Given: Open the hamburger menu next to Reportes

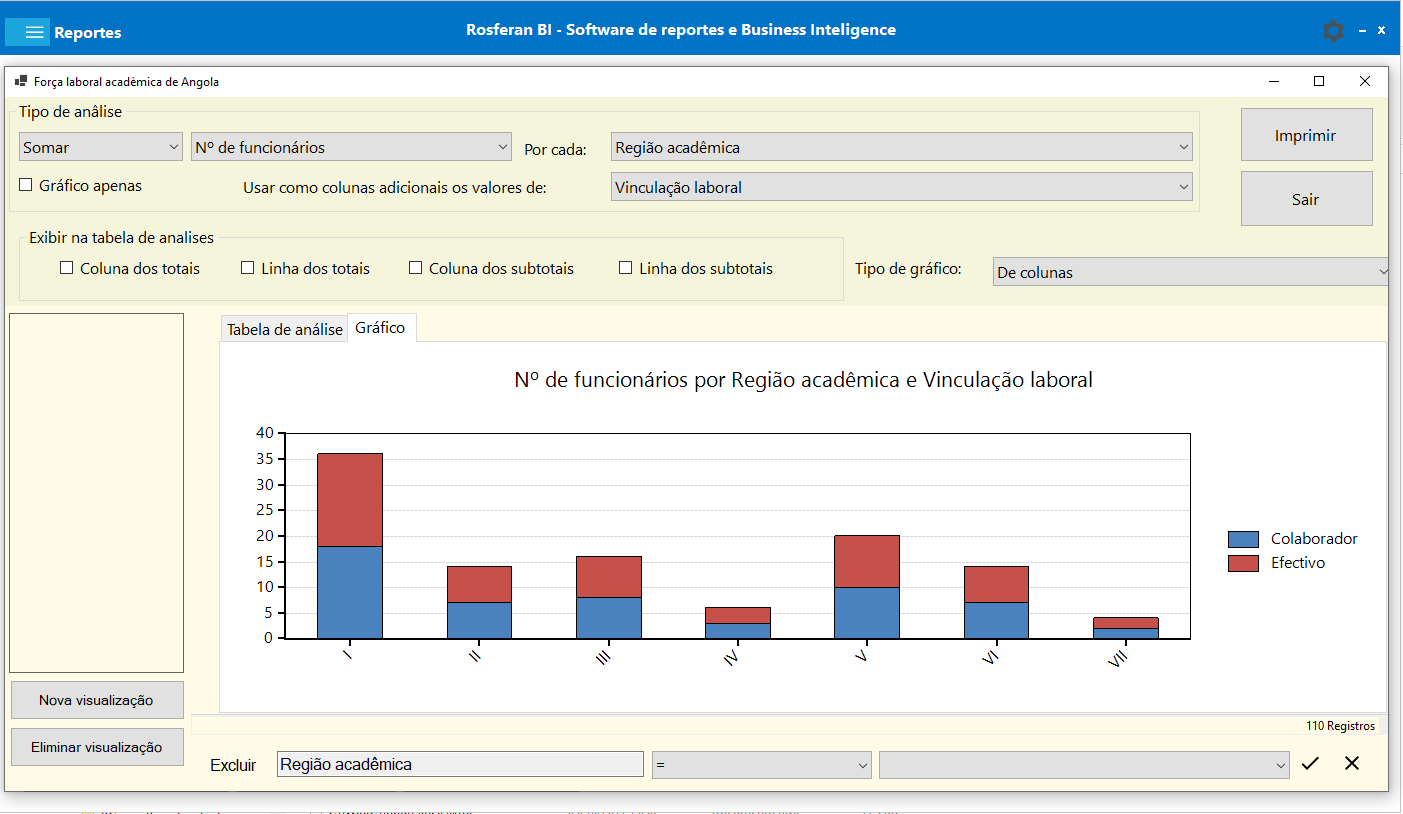Looking at the screenshot, I should 35,32.
